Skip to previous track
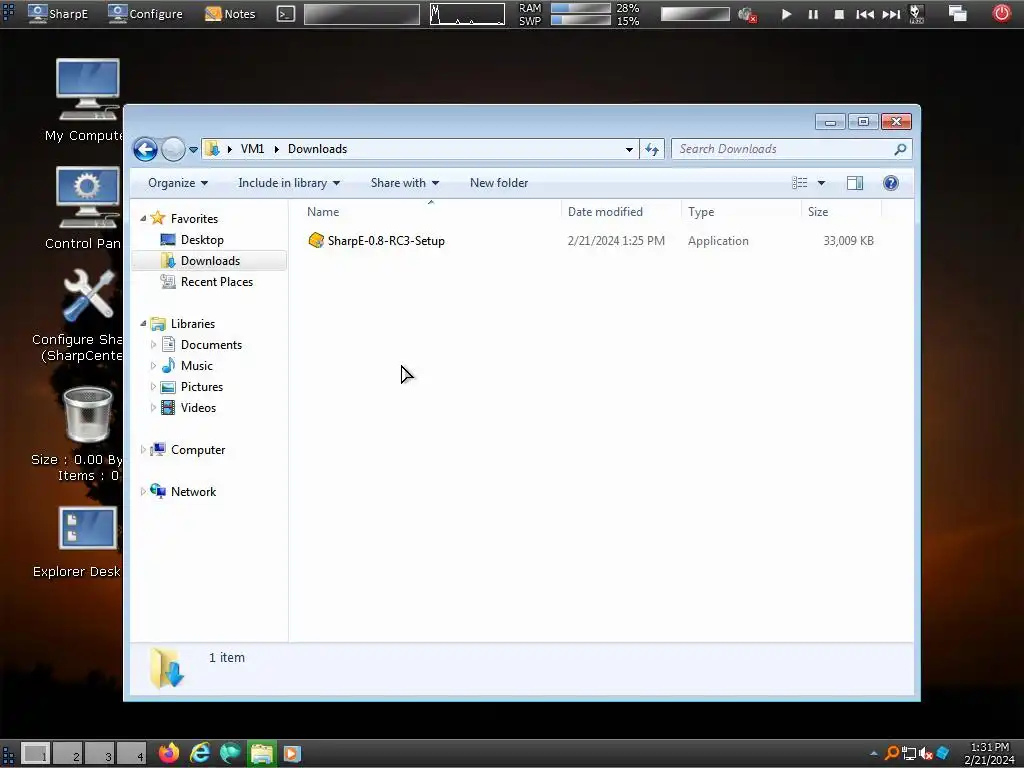The width and height of the screenshot is (1024, 768). pyautogui.click(x=865, y=14)
